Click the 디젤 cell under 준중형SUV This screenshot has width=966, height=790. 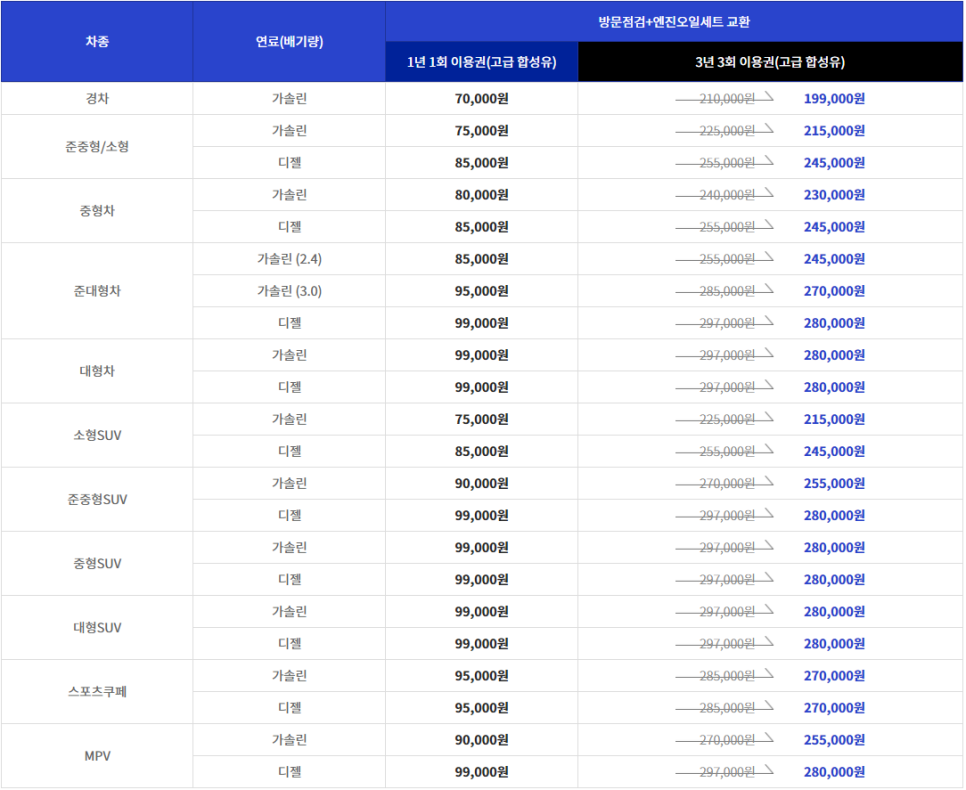coord(289,515)
